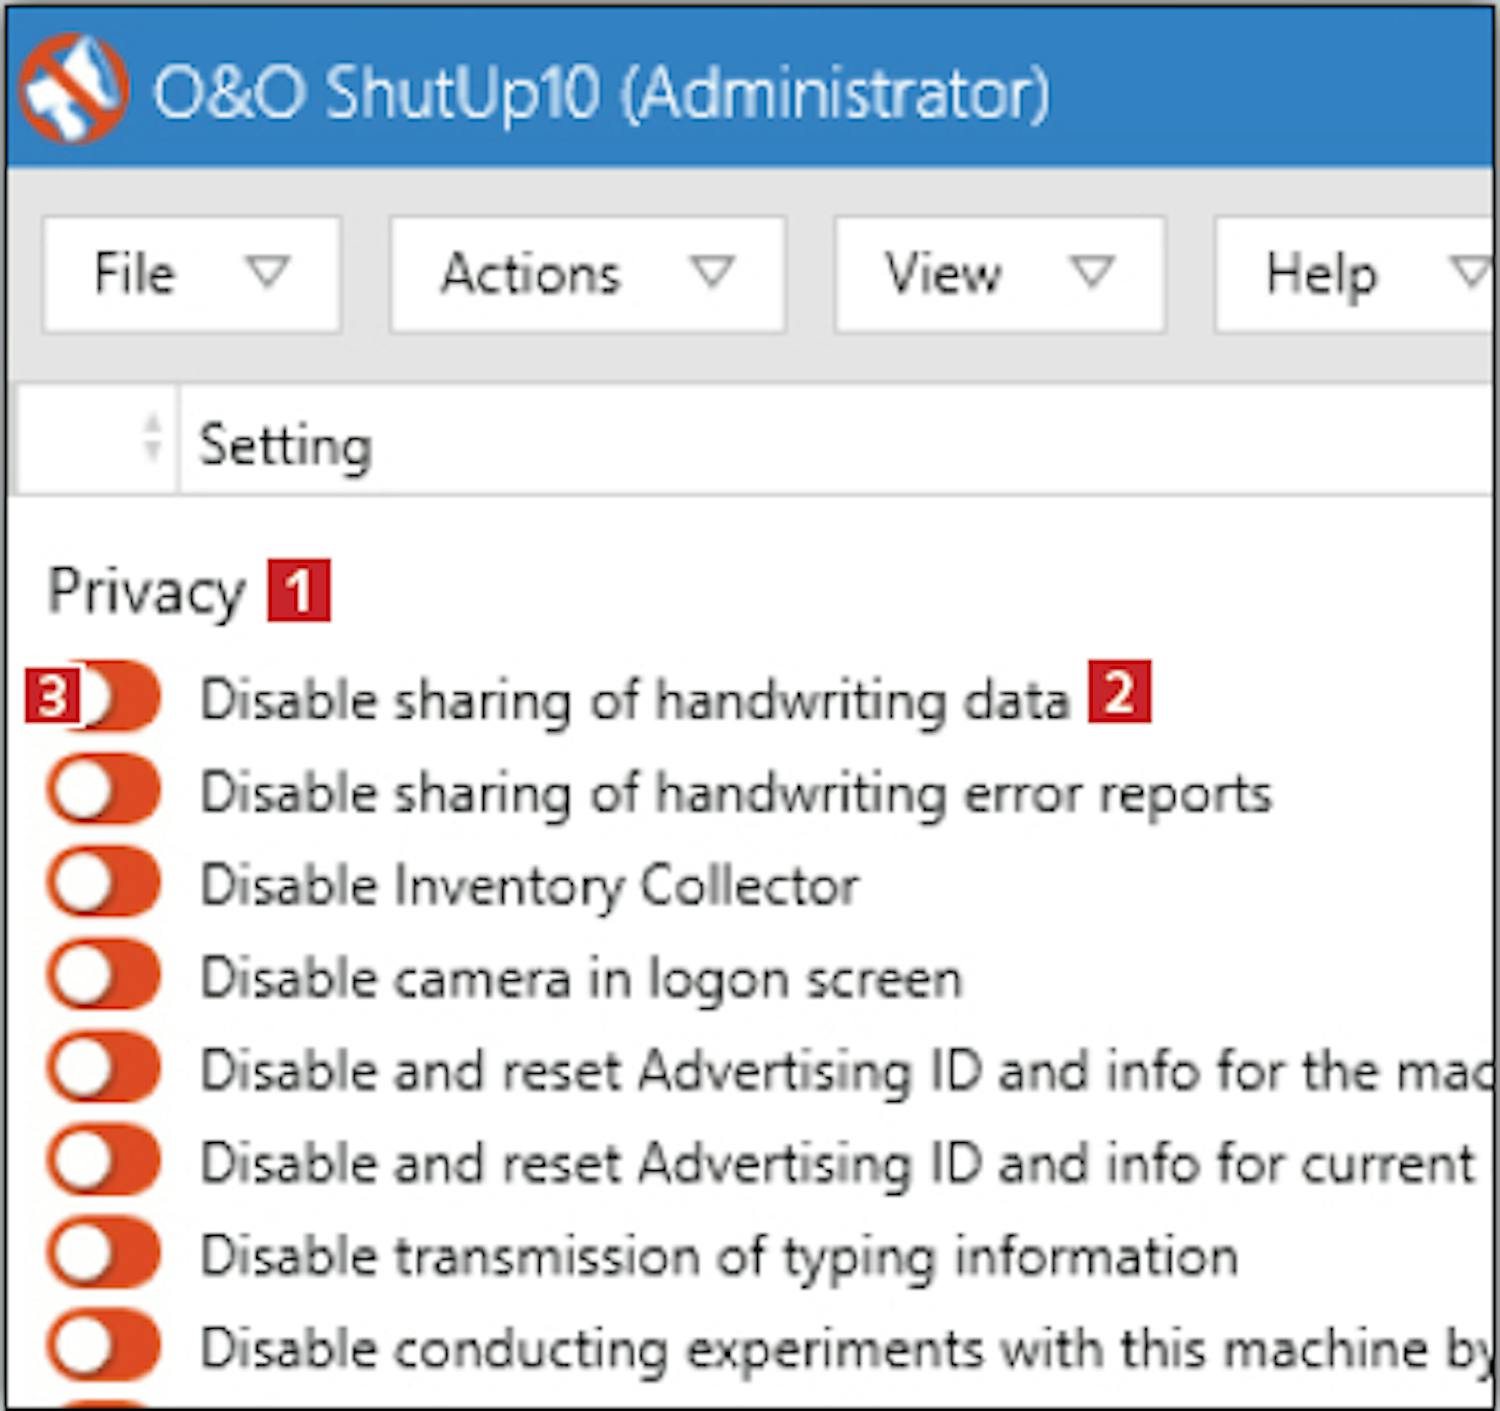The image size is (1500, 1411).
Task: Toggle Disable sharing of handwriting error reports
Action: [103, 790]
